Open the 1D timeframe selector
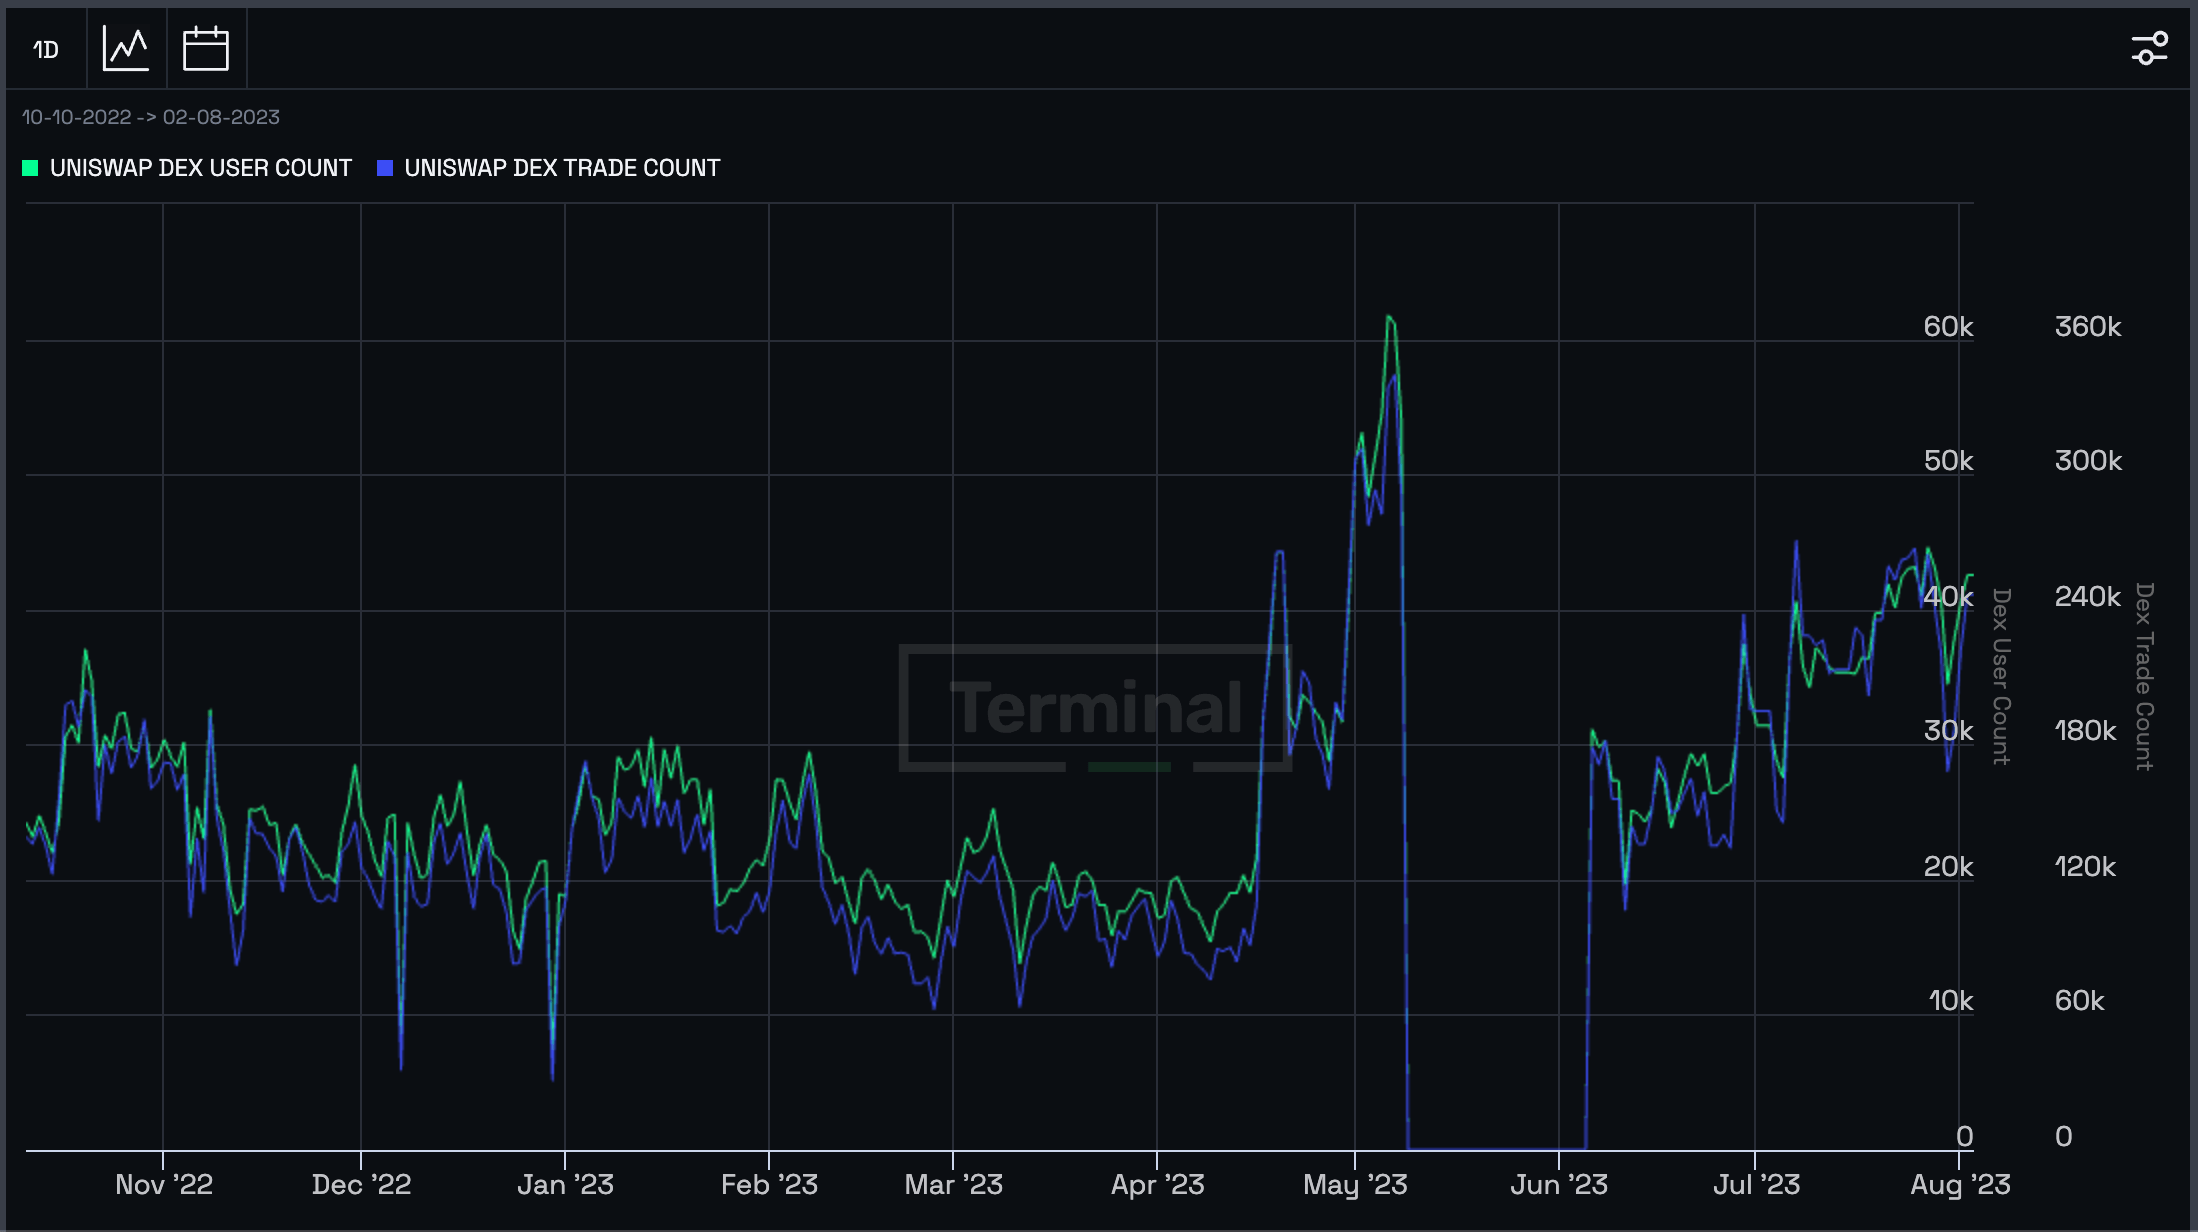The width and height of the screenshot is (2198, 1232). [46, 49]
